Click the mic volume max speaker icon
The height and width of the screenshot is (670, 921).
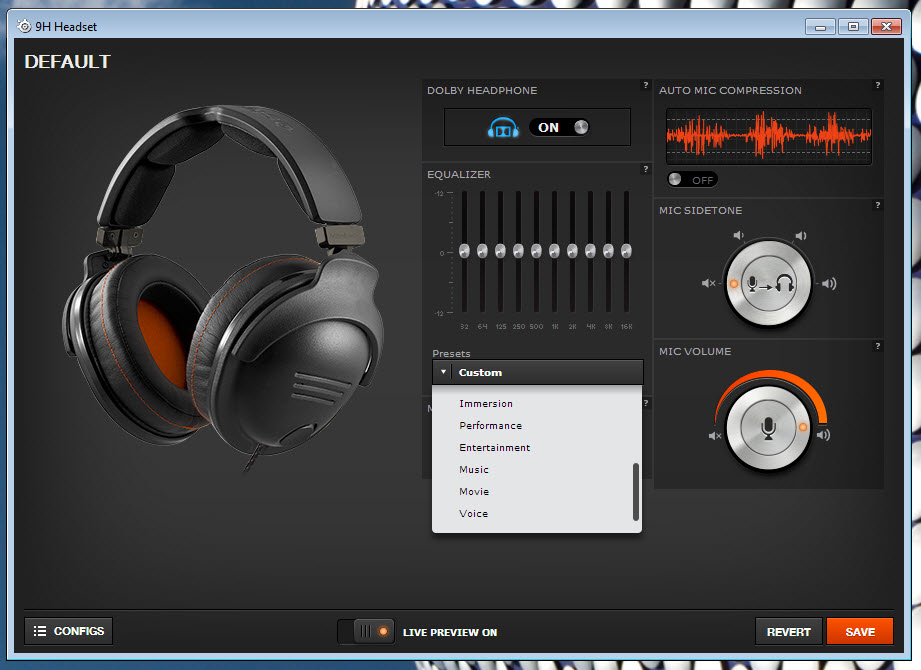pos(823,435)
